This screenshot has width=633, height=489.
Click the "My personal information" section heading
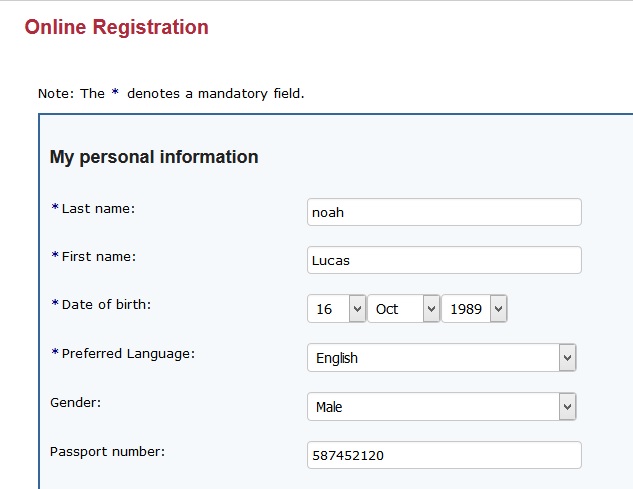click(x=154, y=157)
